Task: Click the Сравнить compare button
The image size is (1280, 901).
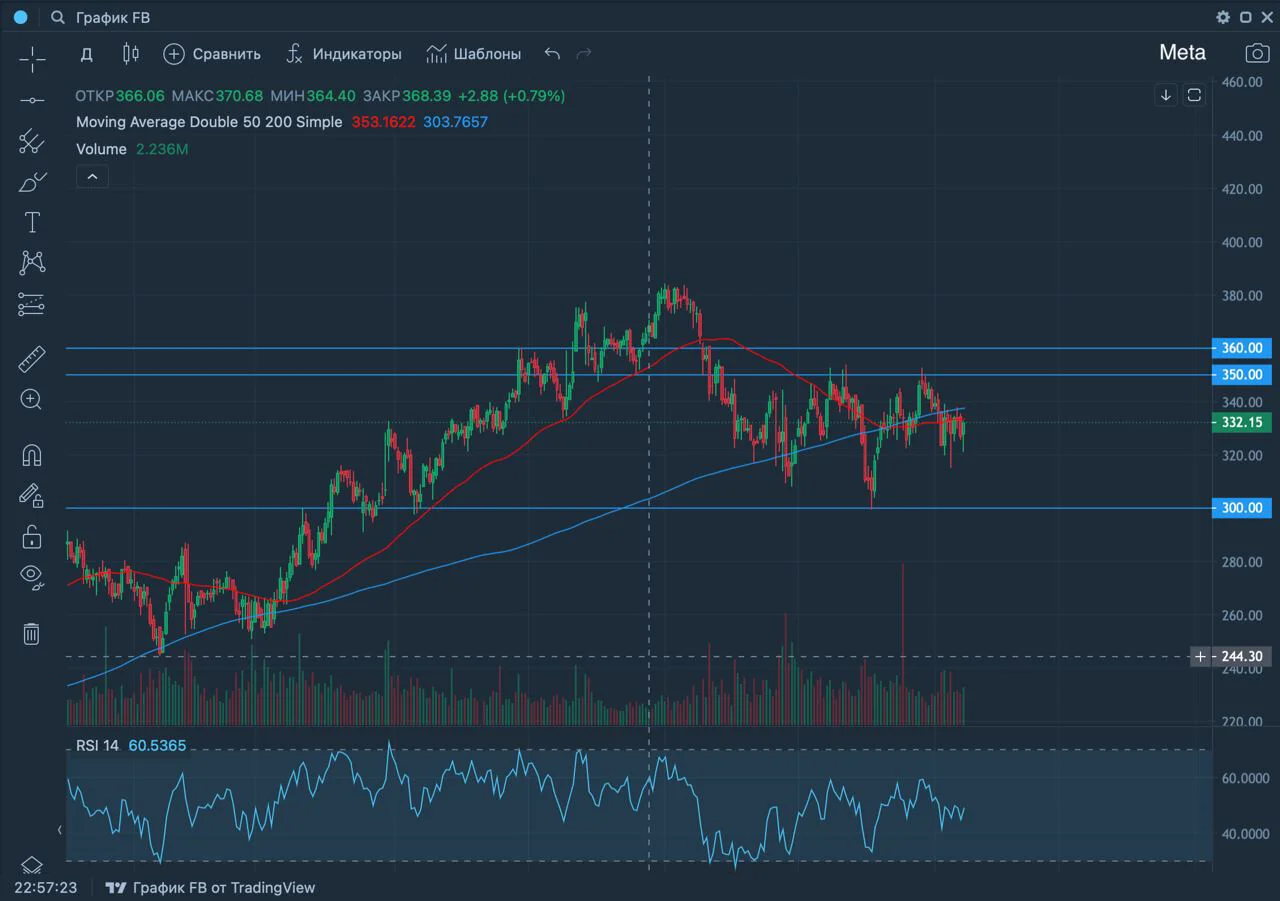Action: click(212, 54)
